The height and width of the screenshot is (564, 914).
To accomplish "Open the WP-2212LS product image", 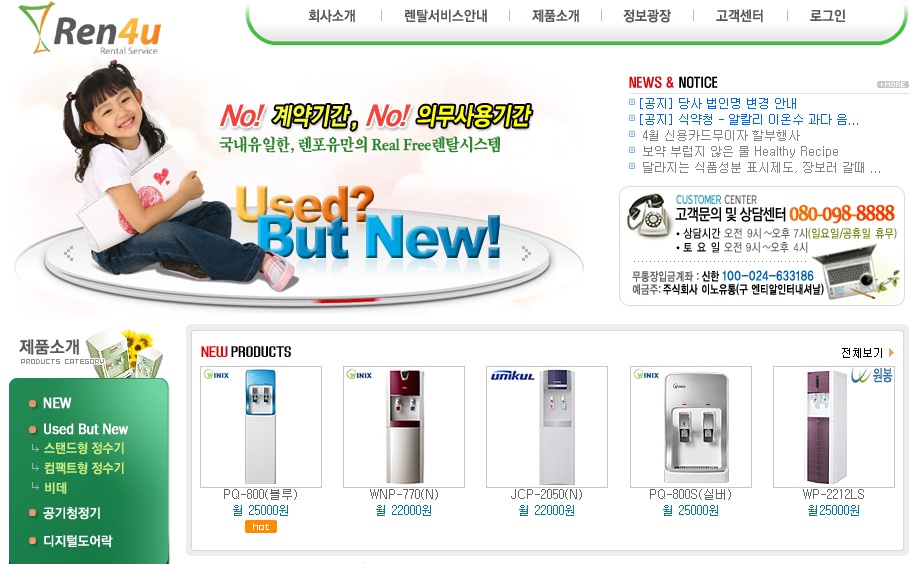I will click(x=834, y=426).
